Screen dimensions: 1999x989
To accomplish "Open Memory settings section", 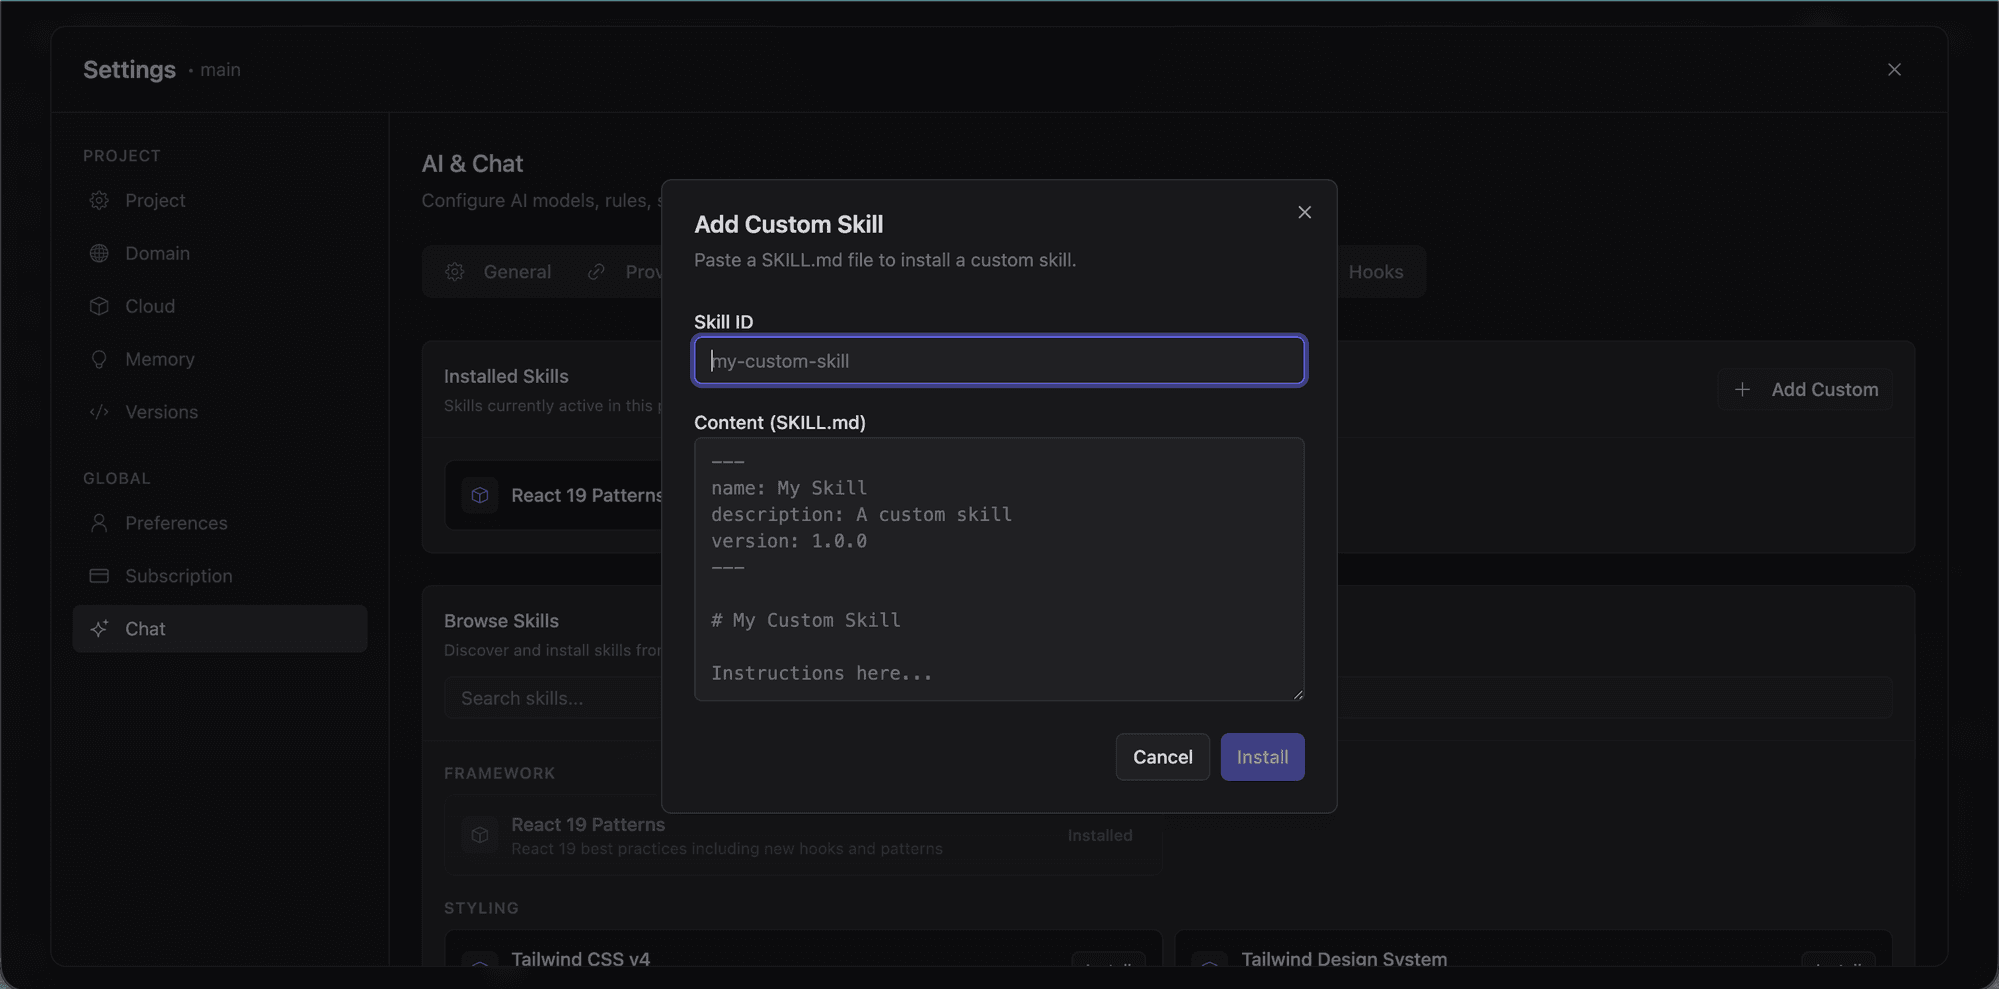I will tap(220, 359).
